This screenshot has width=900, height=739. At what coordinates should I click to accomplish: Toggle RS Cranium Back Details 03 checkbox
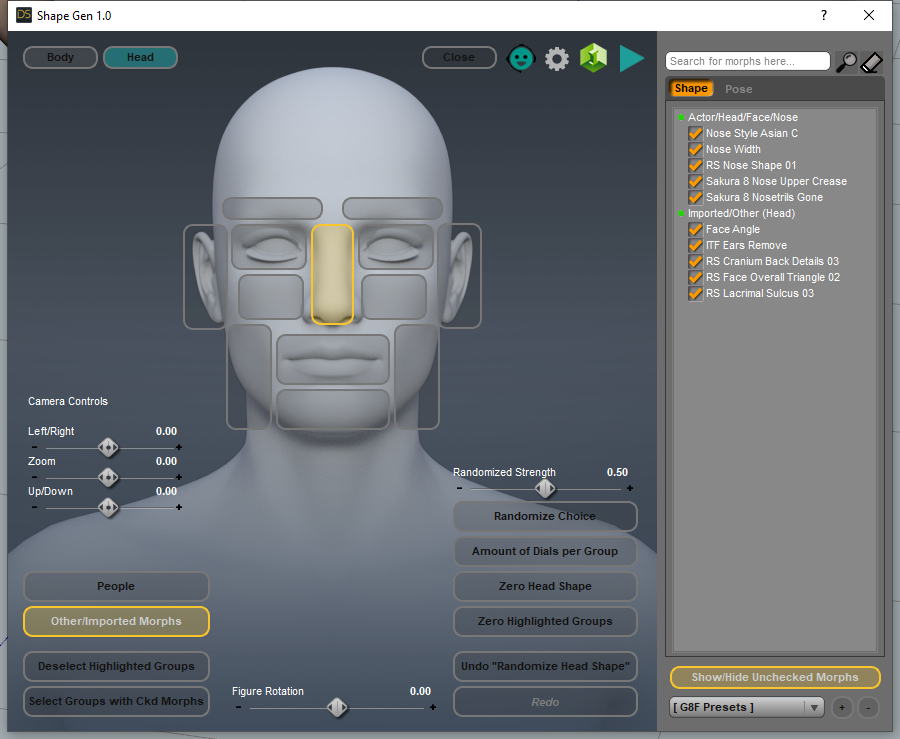695,262
